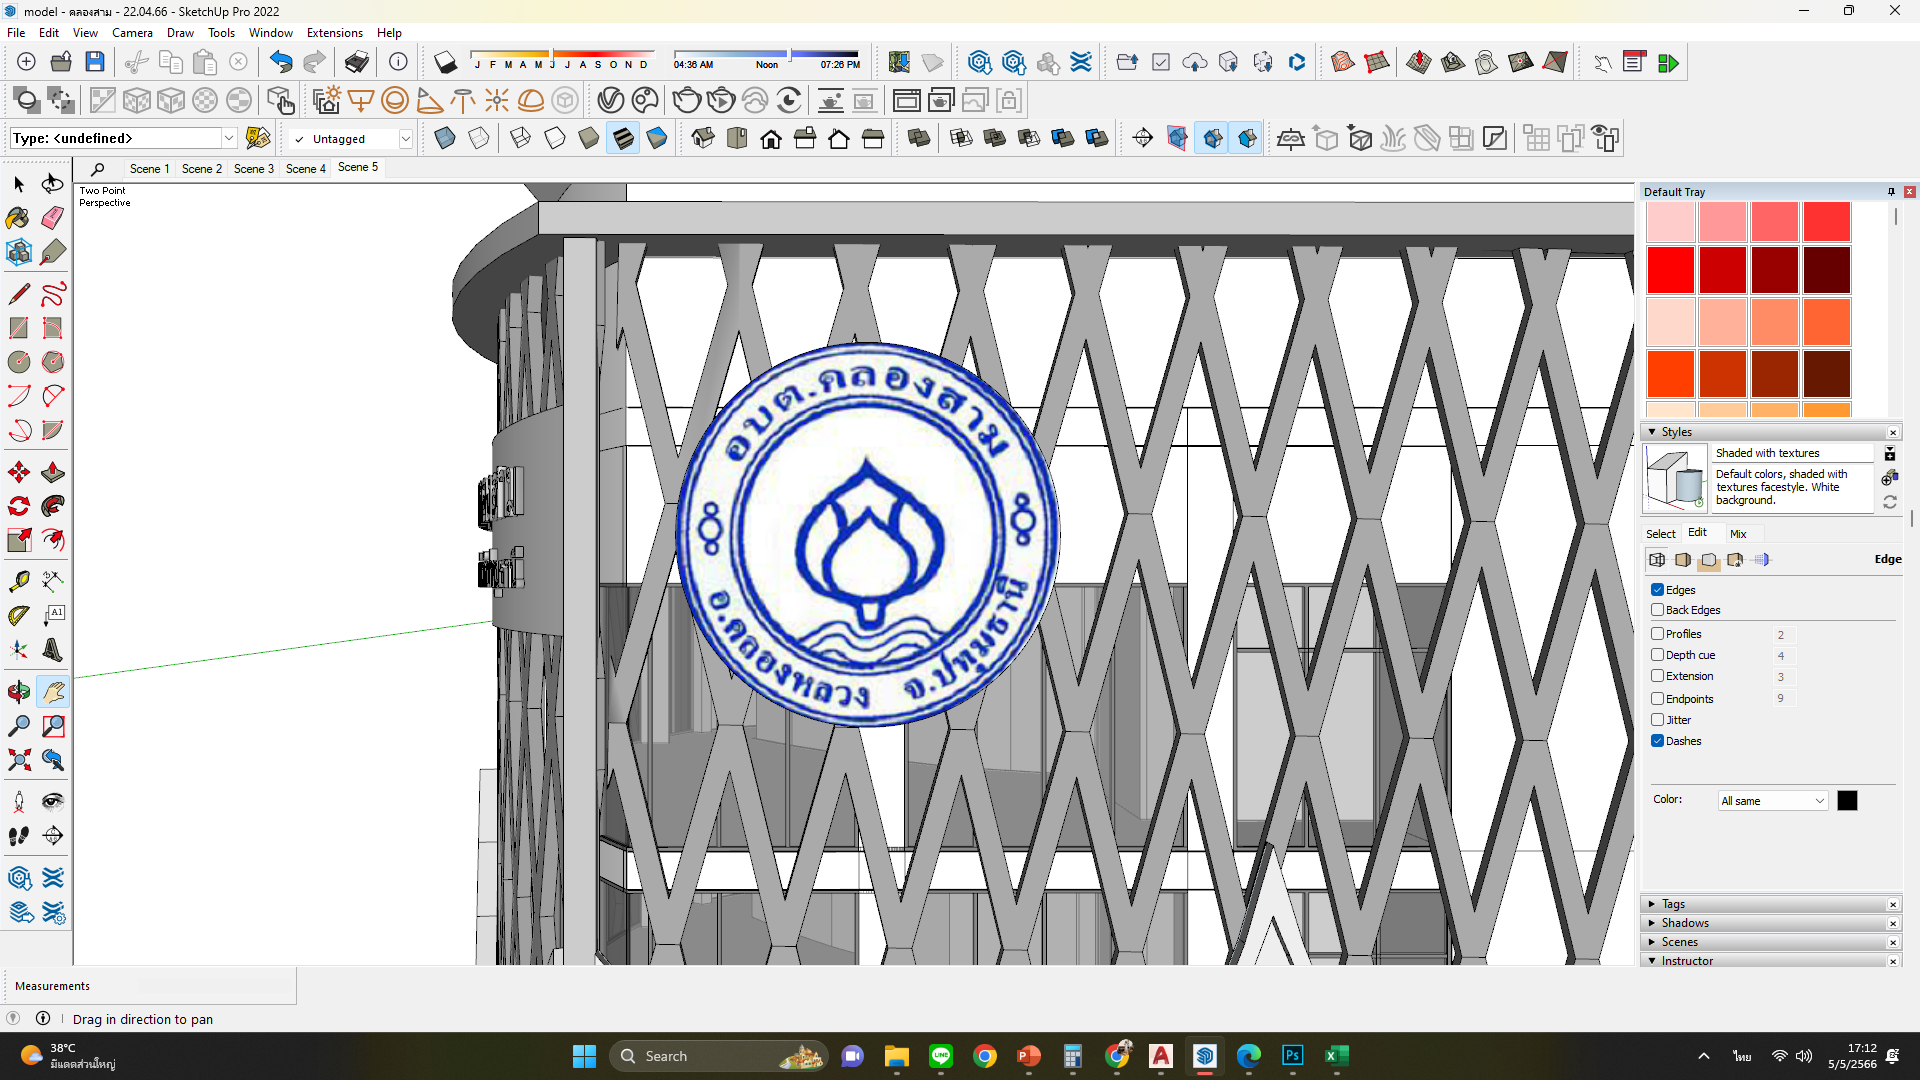
Task: Select the Paint Bucket tool
Action: [18, 218]
